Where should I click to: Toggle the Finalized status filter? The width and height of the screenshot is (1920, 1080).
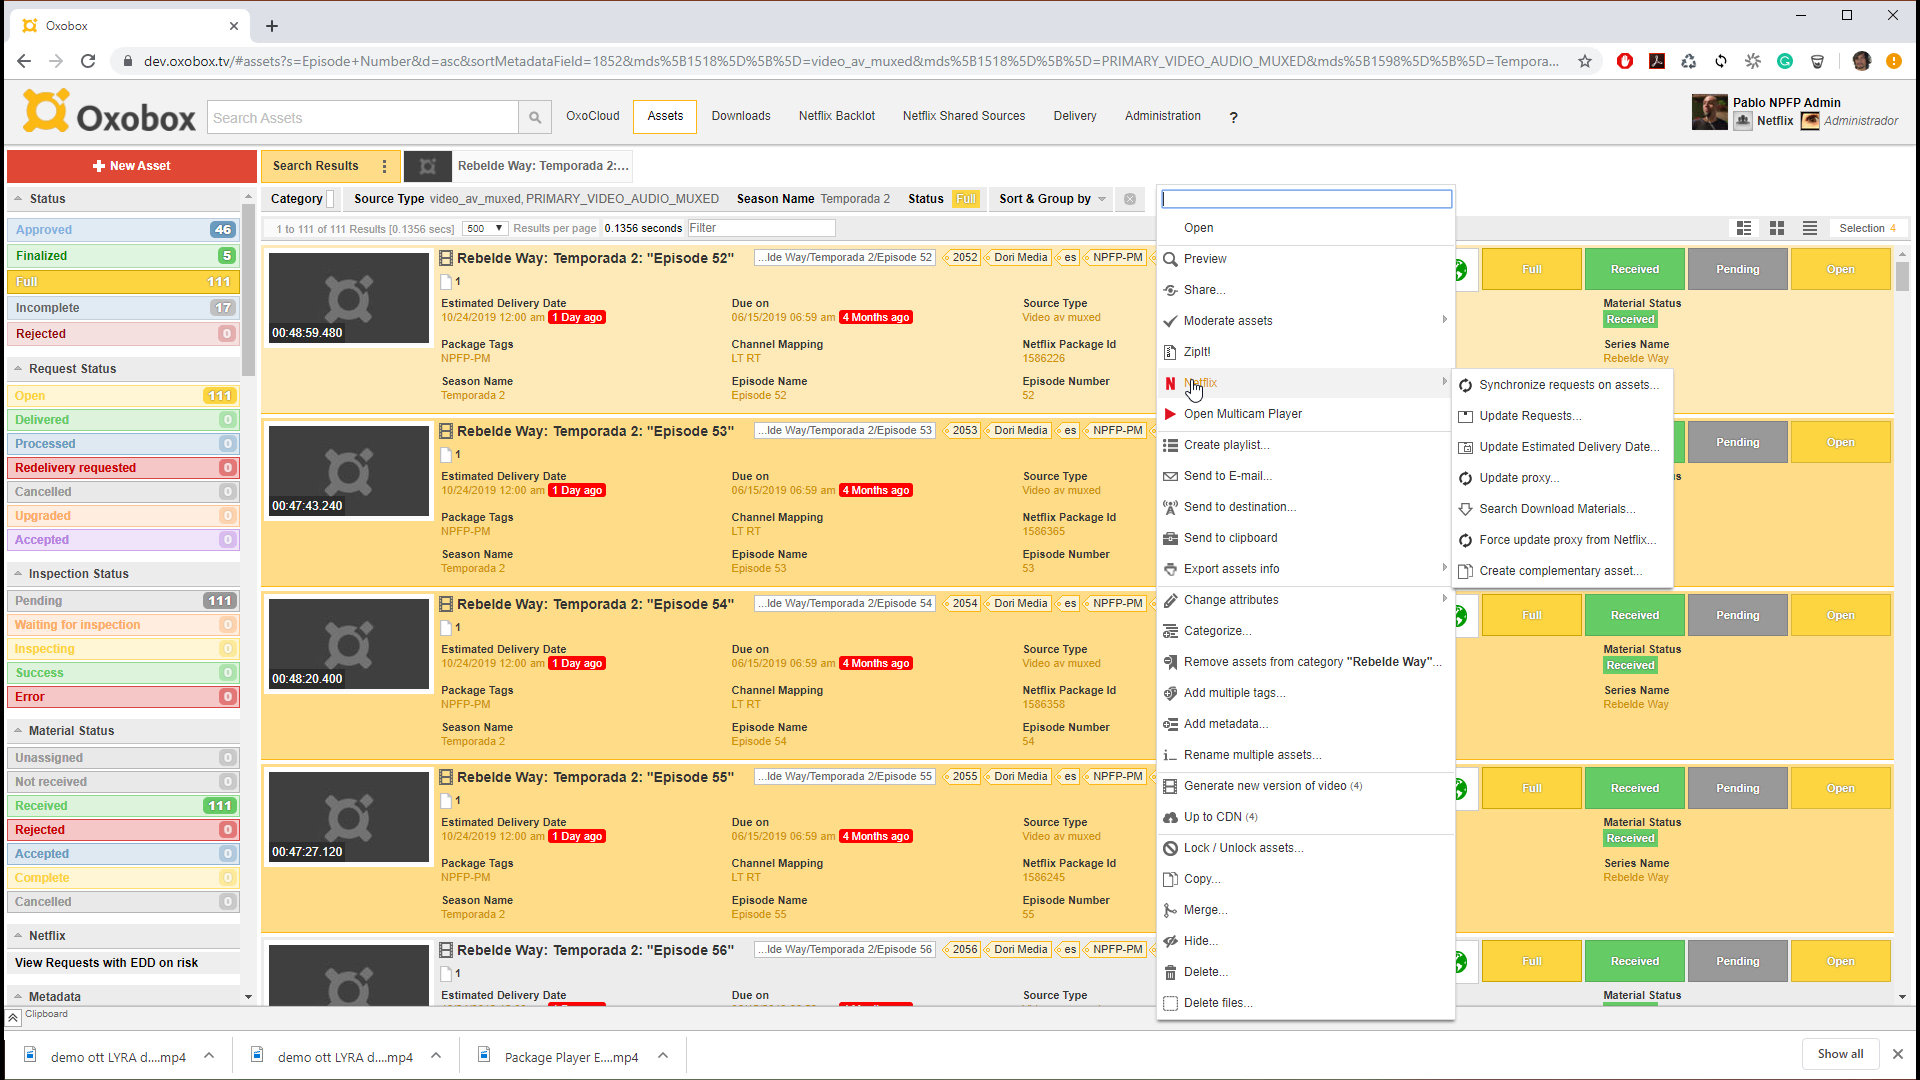pyautogui.click(x=124, y=256)
